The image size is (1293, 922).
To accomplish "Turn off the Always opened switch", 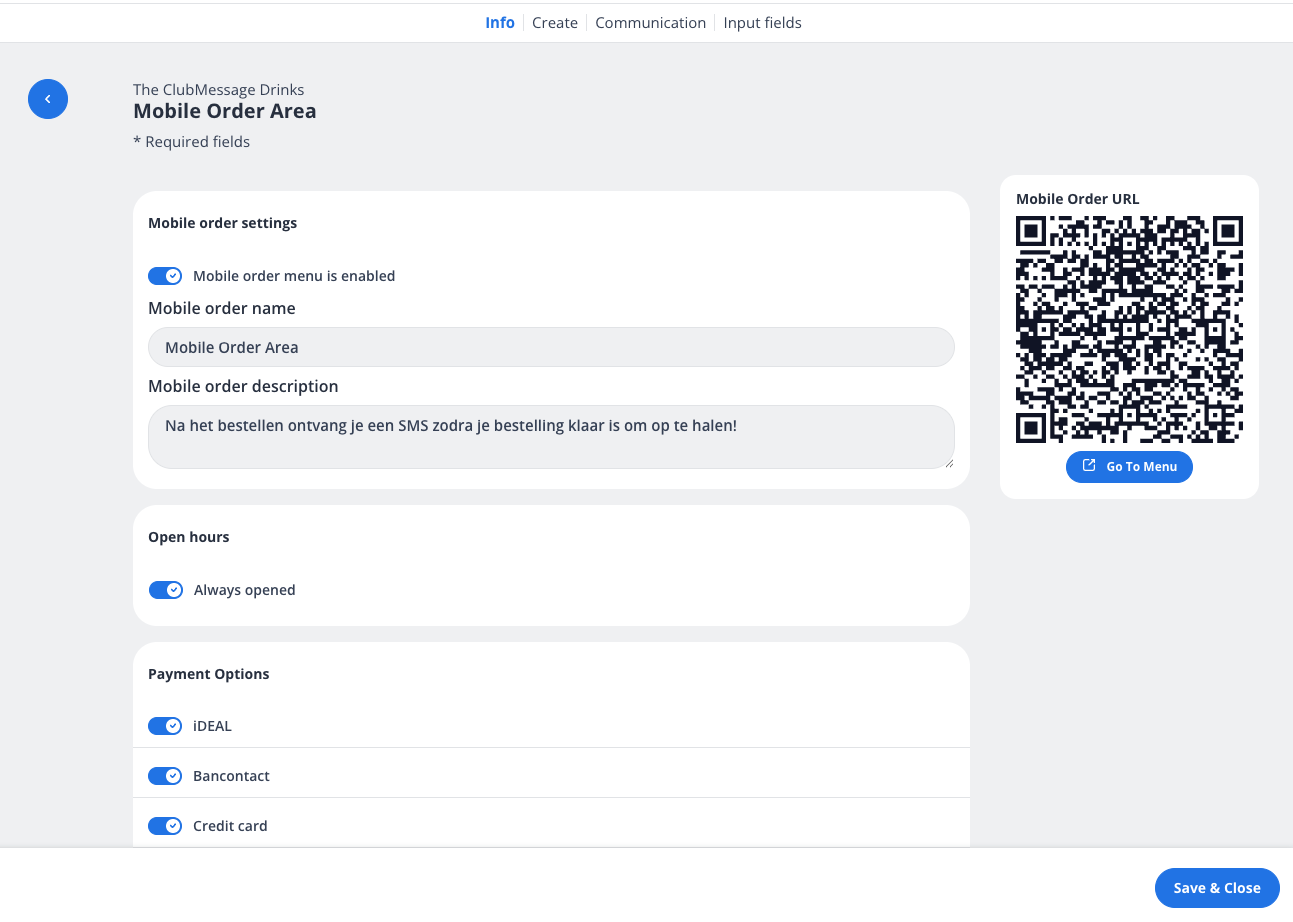I will 166,590.
